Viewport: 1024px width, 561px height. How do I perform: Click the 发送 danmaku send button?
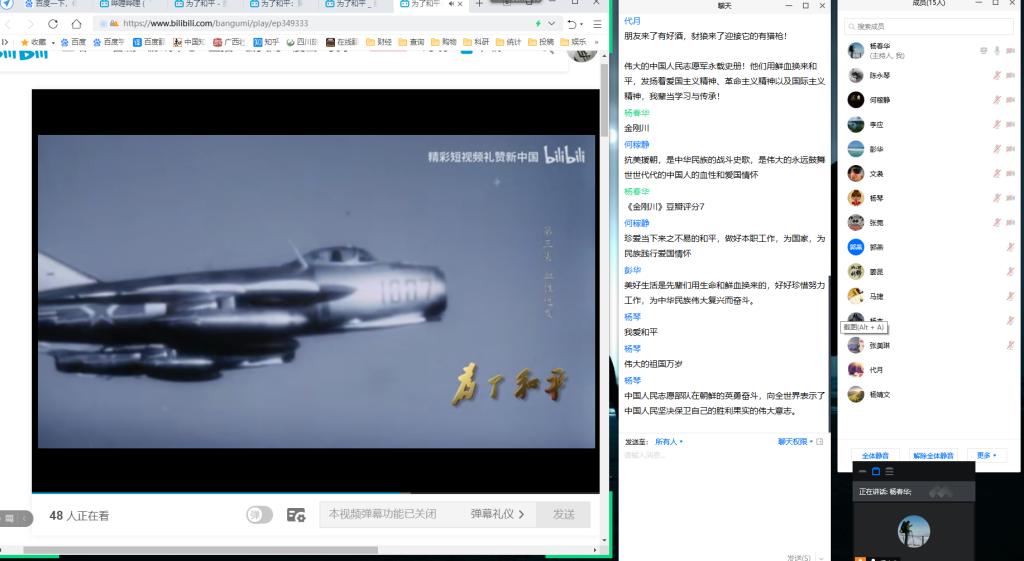click(564, 514)
